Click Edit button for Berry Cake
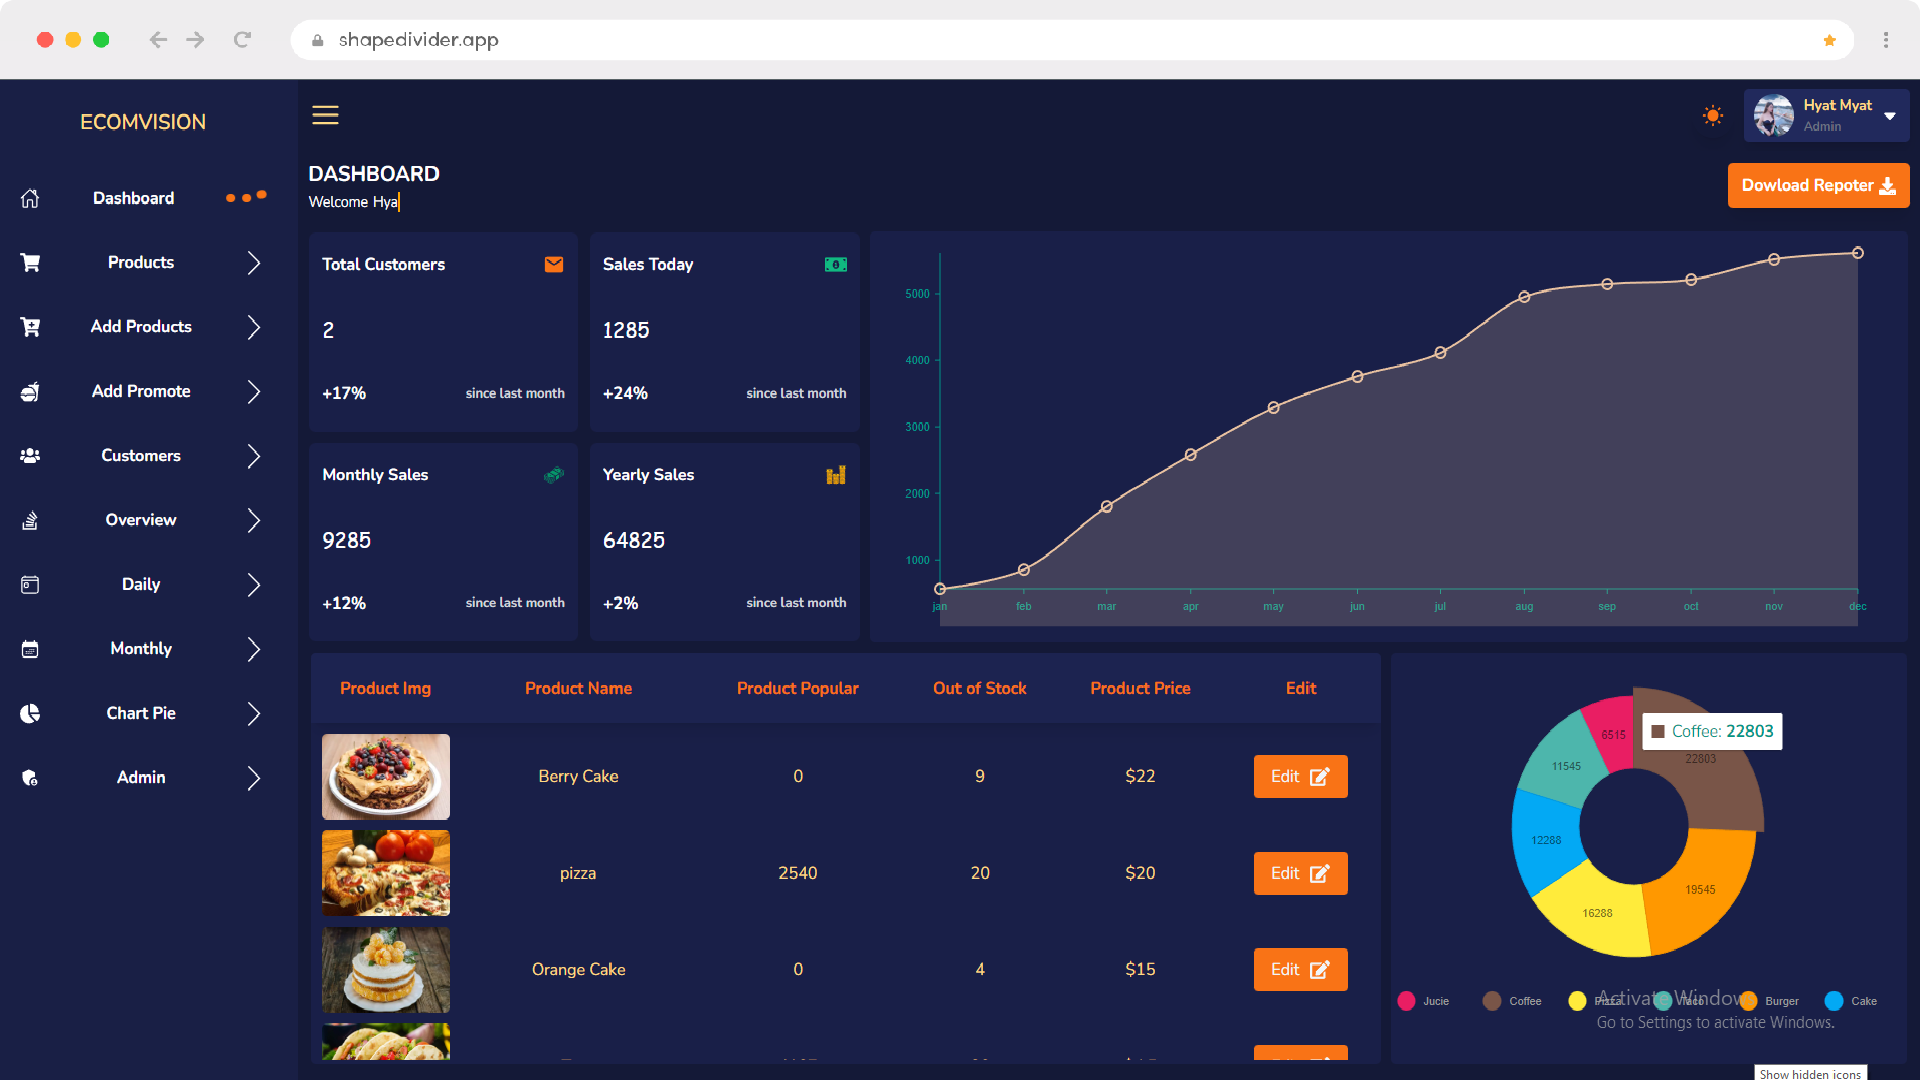1920x1080 pixels. (1299, 777)
